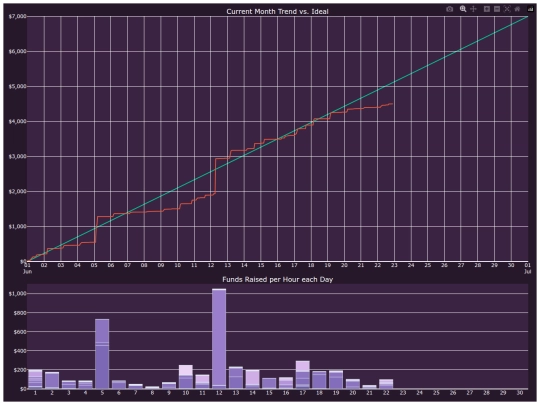Image resolution: width=540 pixels, height=405 pixels.
Task: Click the '25' tick label under the bar chart
Action: [436, 393]
